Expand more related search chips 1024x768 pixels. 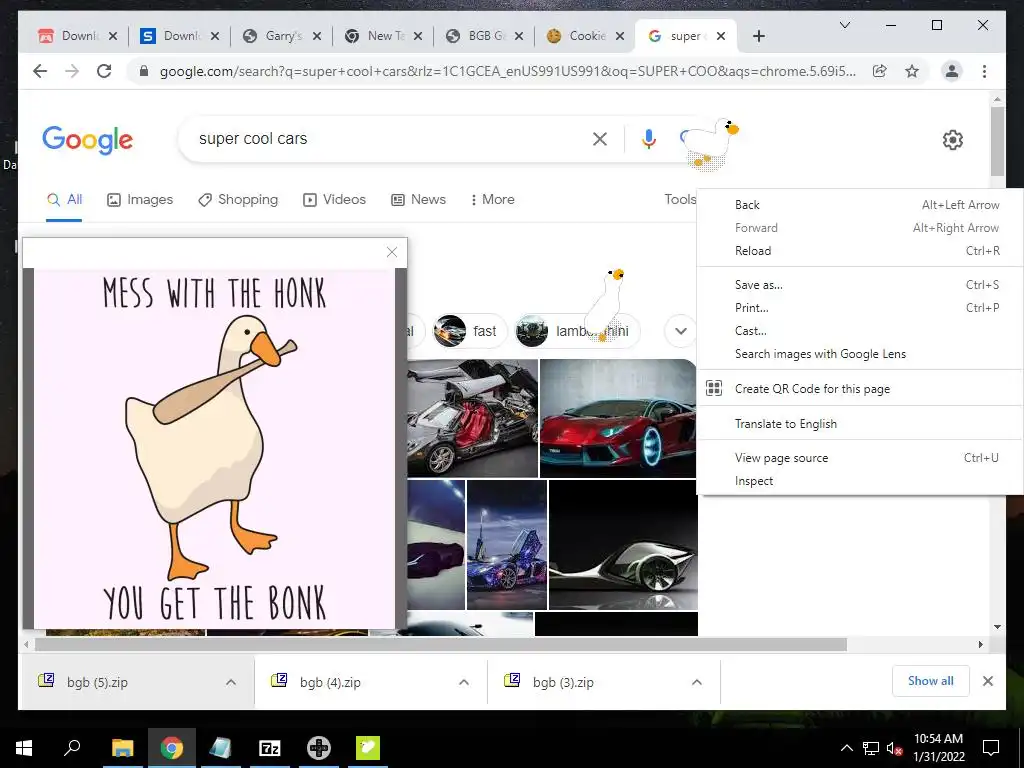680,330
